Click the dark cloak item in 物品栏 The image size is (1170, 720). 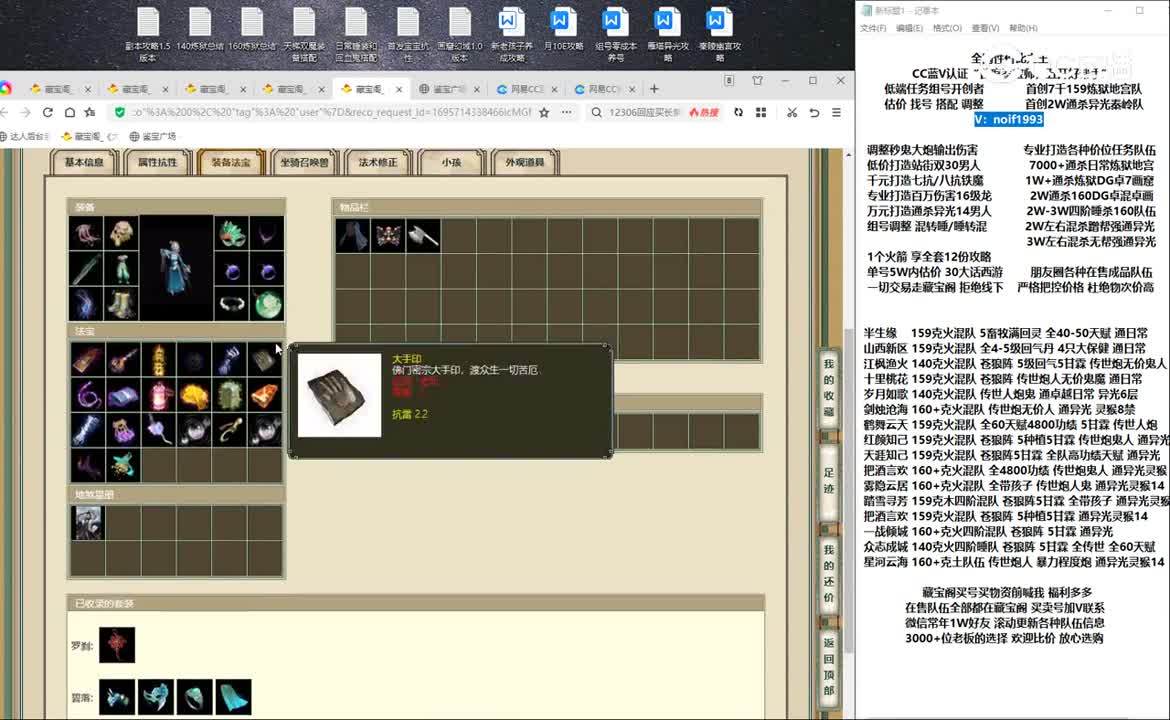(353, 236)
